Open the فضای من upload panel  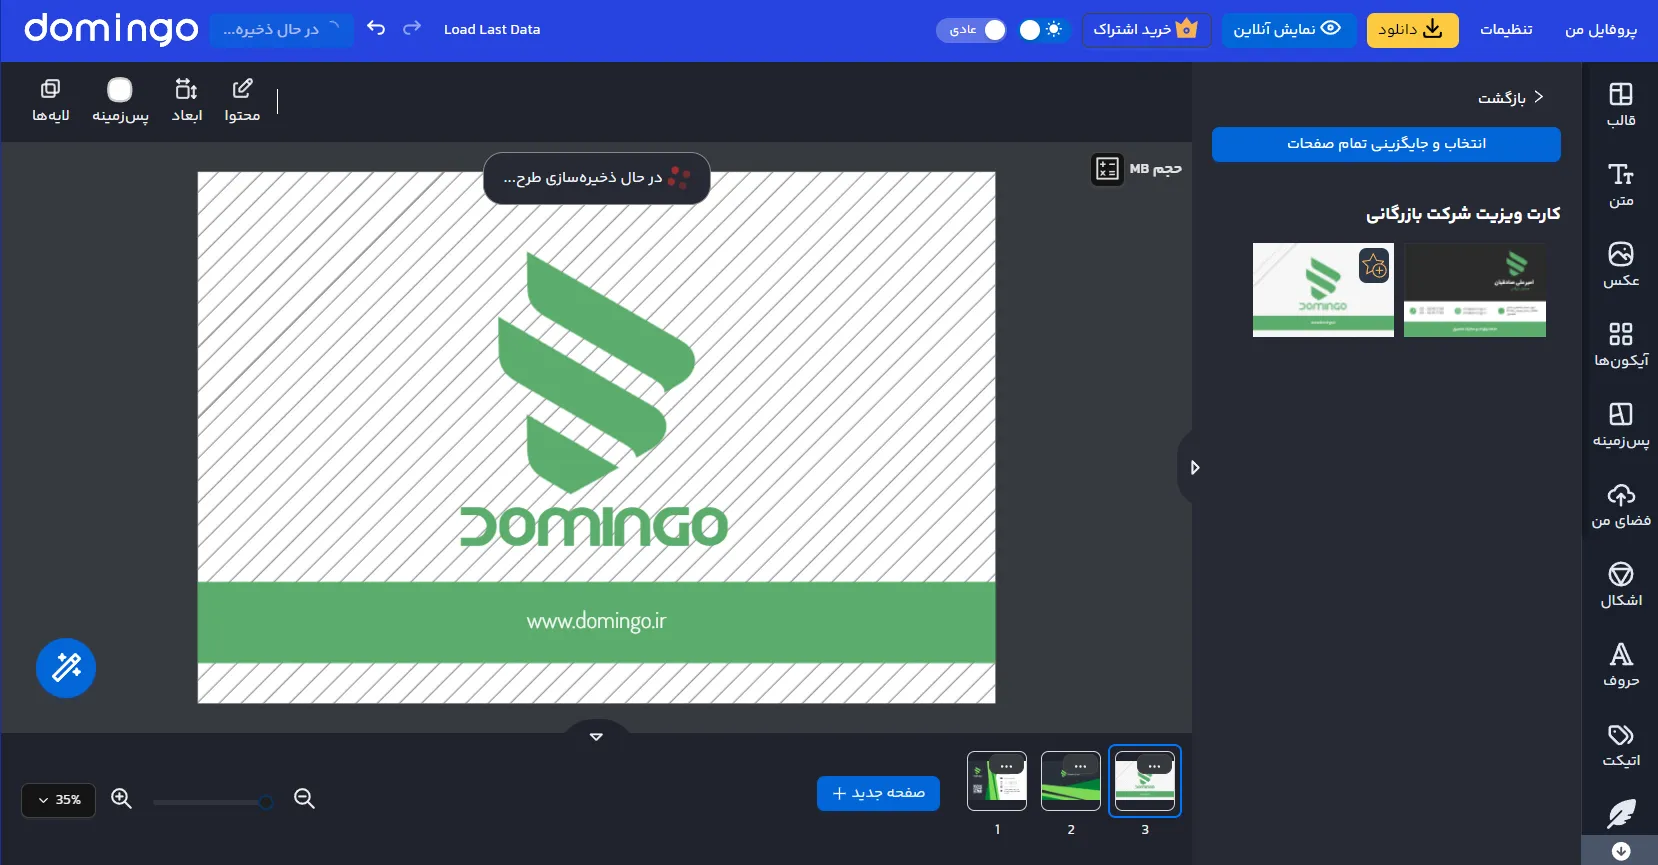[x=1620, y=505]
